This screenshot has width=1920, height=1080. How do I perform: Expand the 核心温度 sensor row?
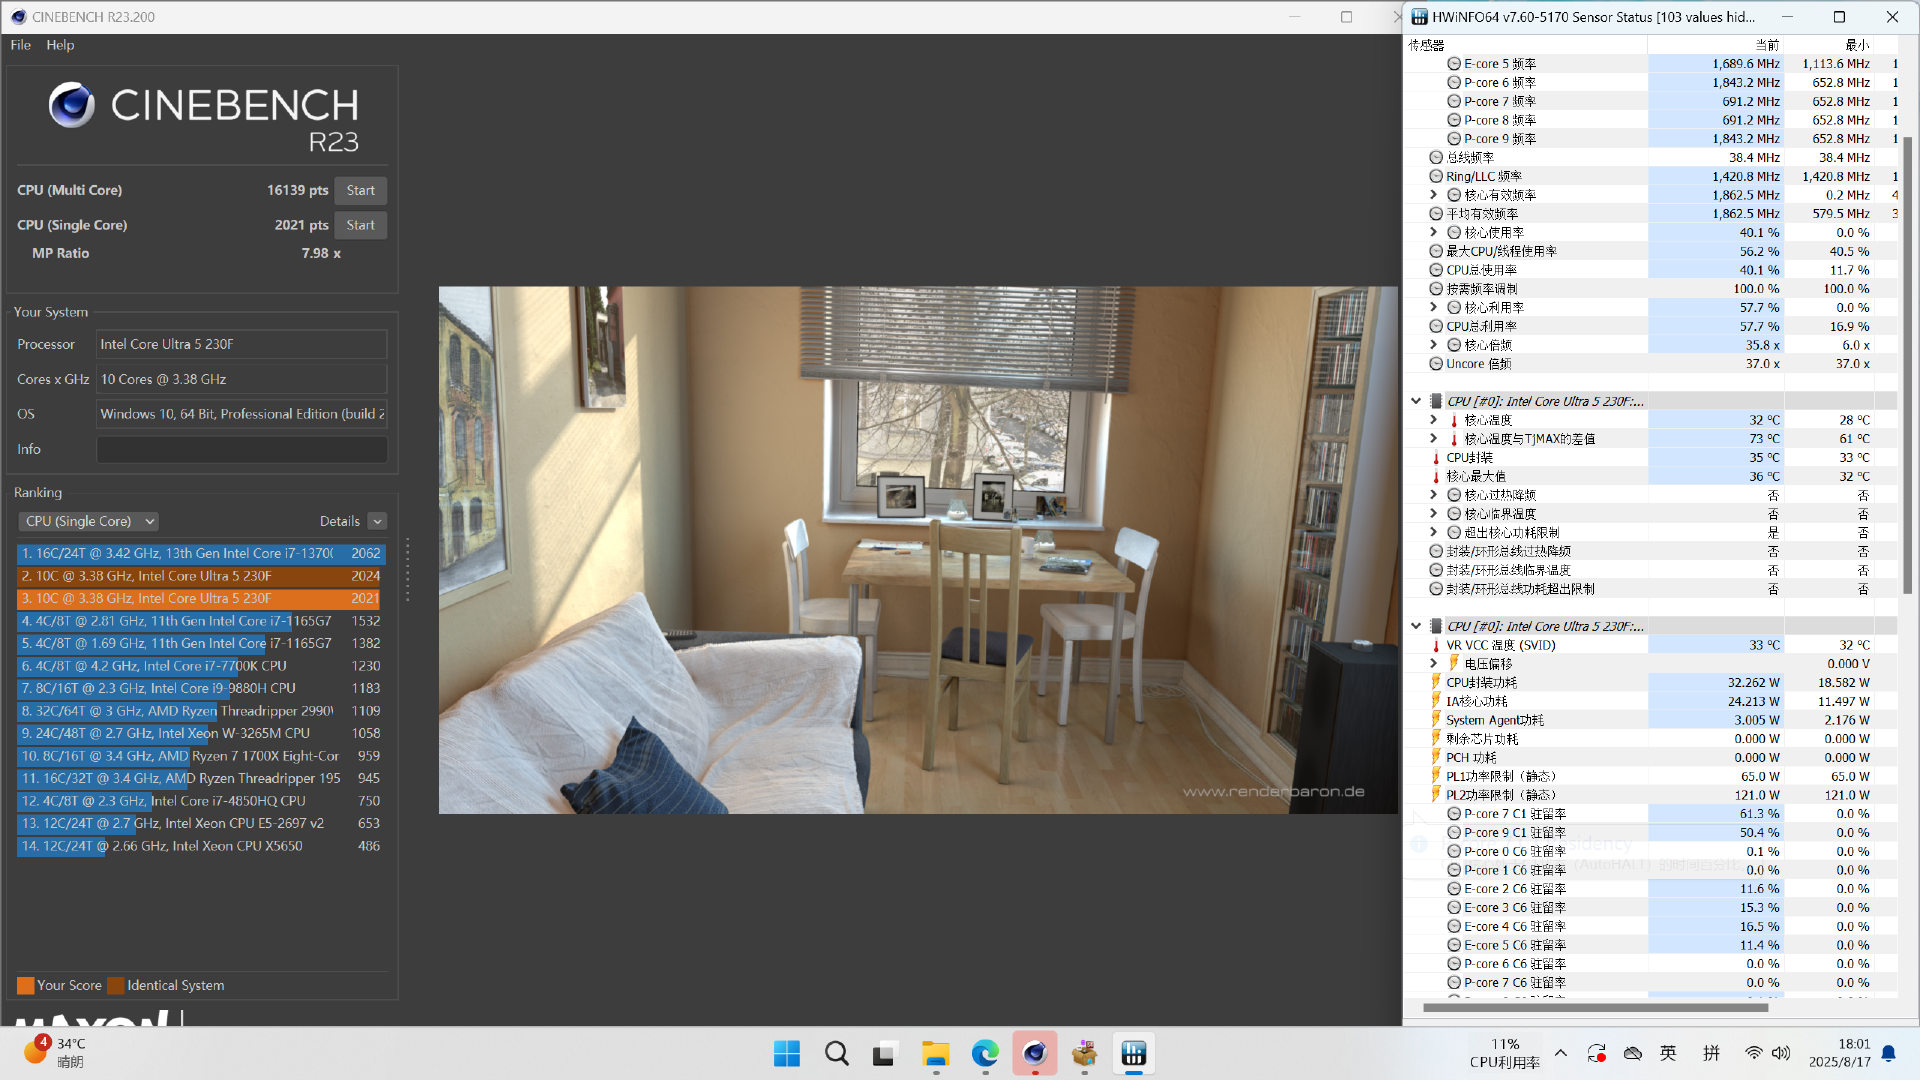(x=1433, y=420)
